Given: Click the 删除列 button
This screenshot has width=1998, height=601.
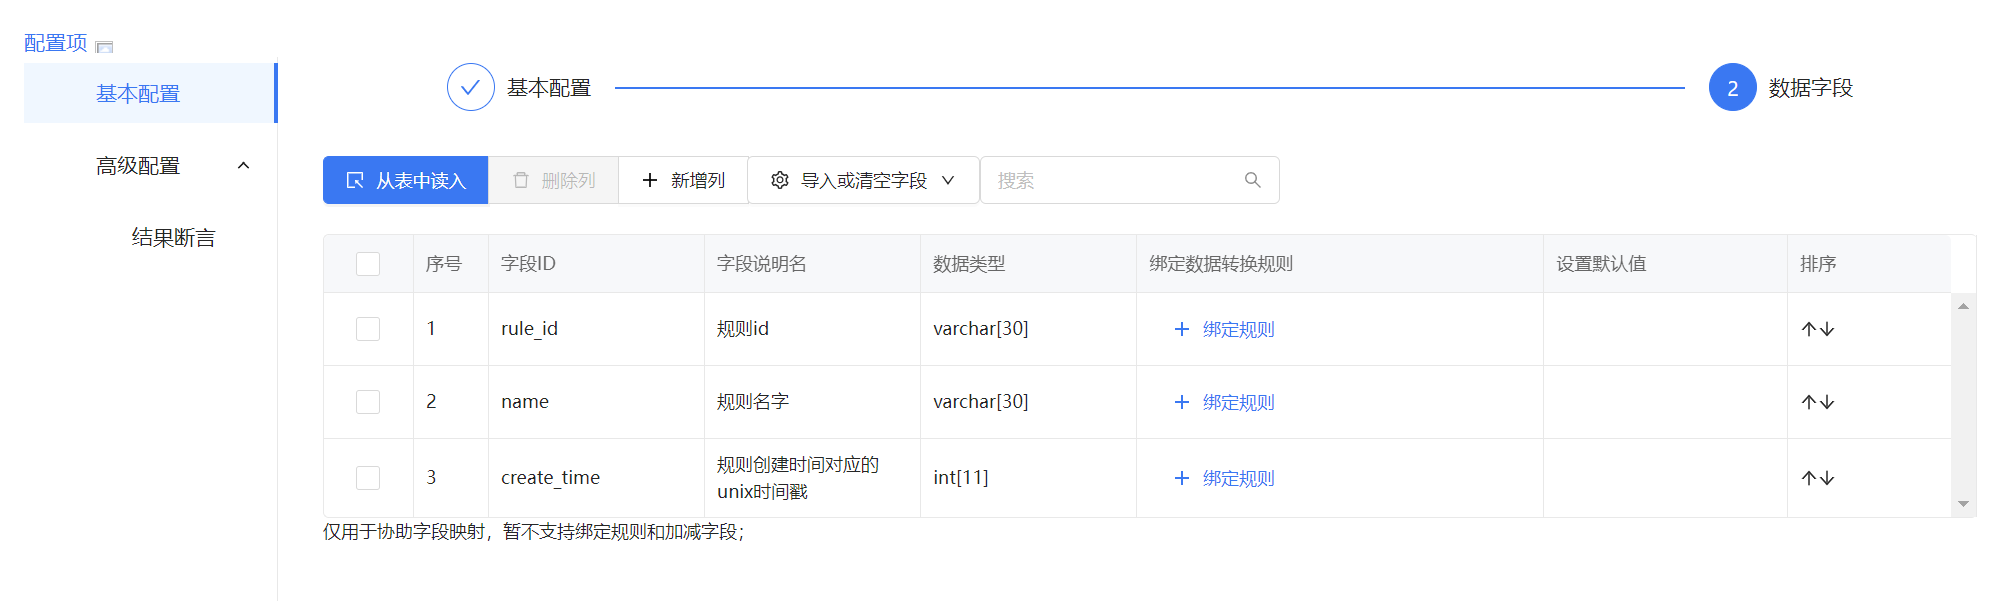Looking at the screenshot, I should click(553, 180).
